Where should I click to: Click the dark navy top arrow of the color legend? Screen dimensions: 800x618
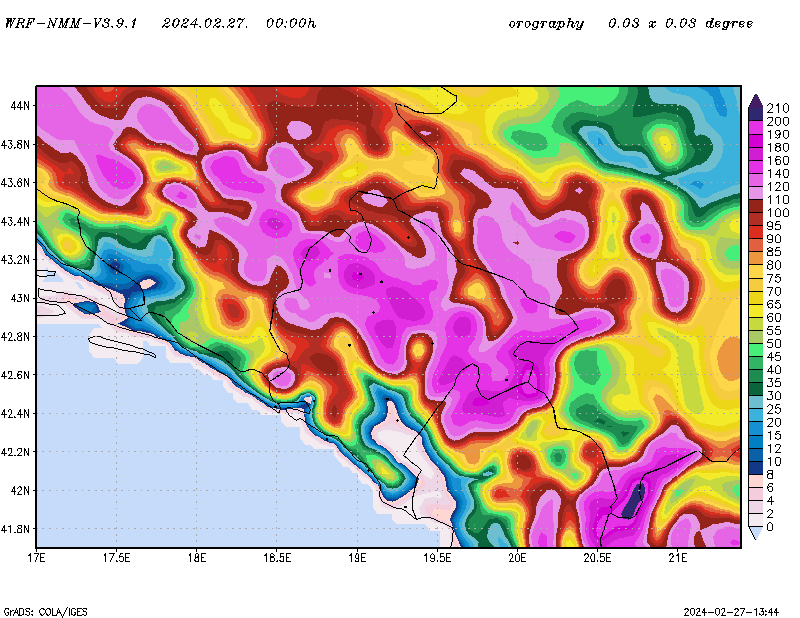(756, 101)
